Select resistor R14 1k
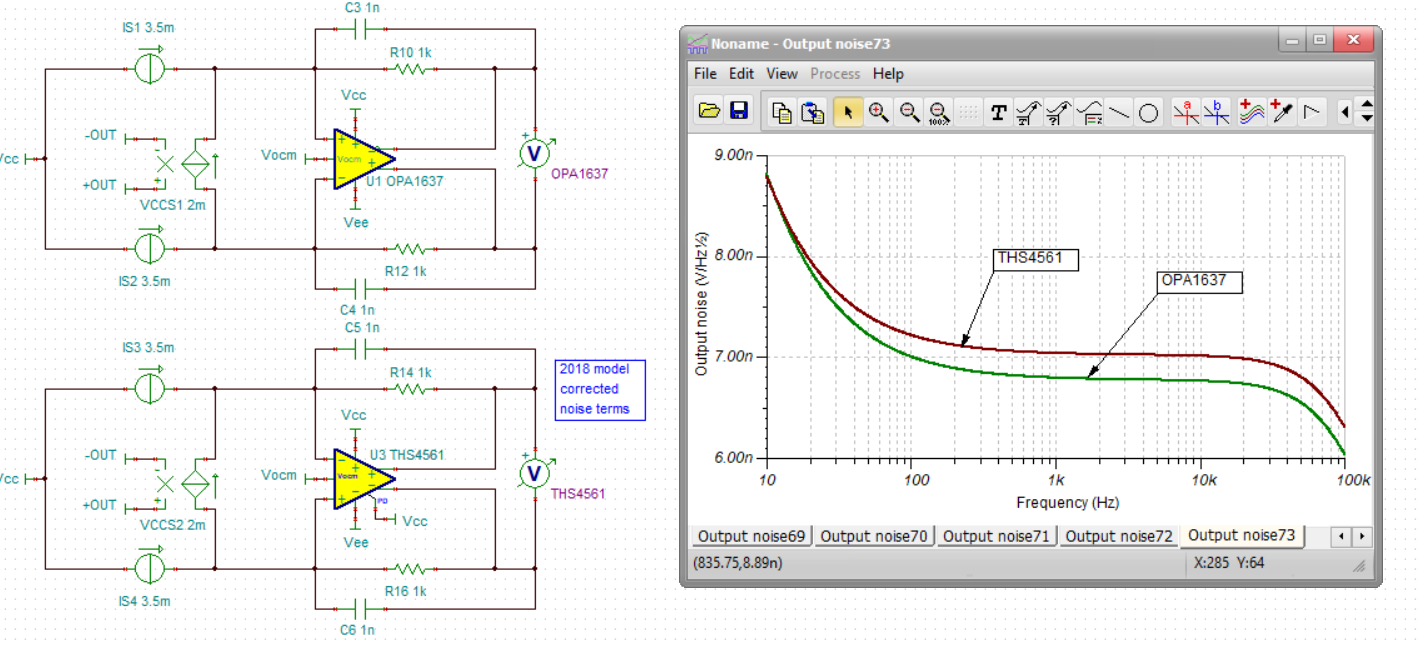This screenshot has width=1424, height=648. coord(410,389)
